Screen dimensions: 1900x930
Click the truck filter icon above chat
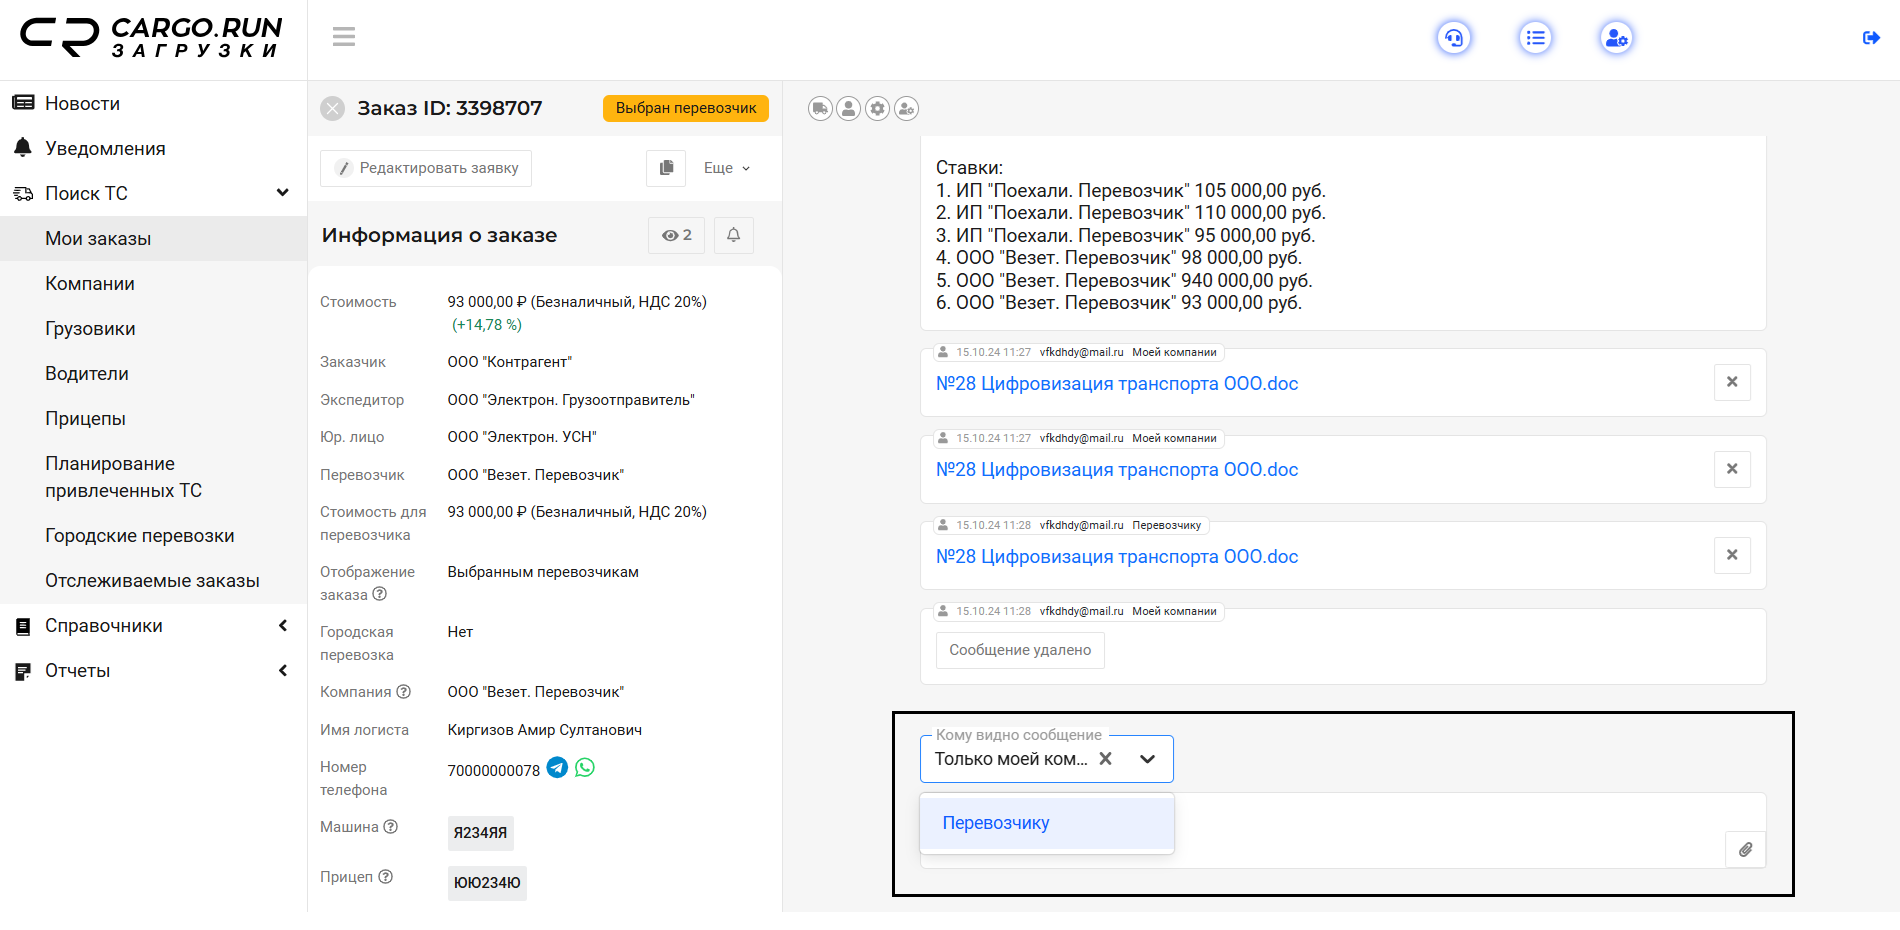coord(820,108)
